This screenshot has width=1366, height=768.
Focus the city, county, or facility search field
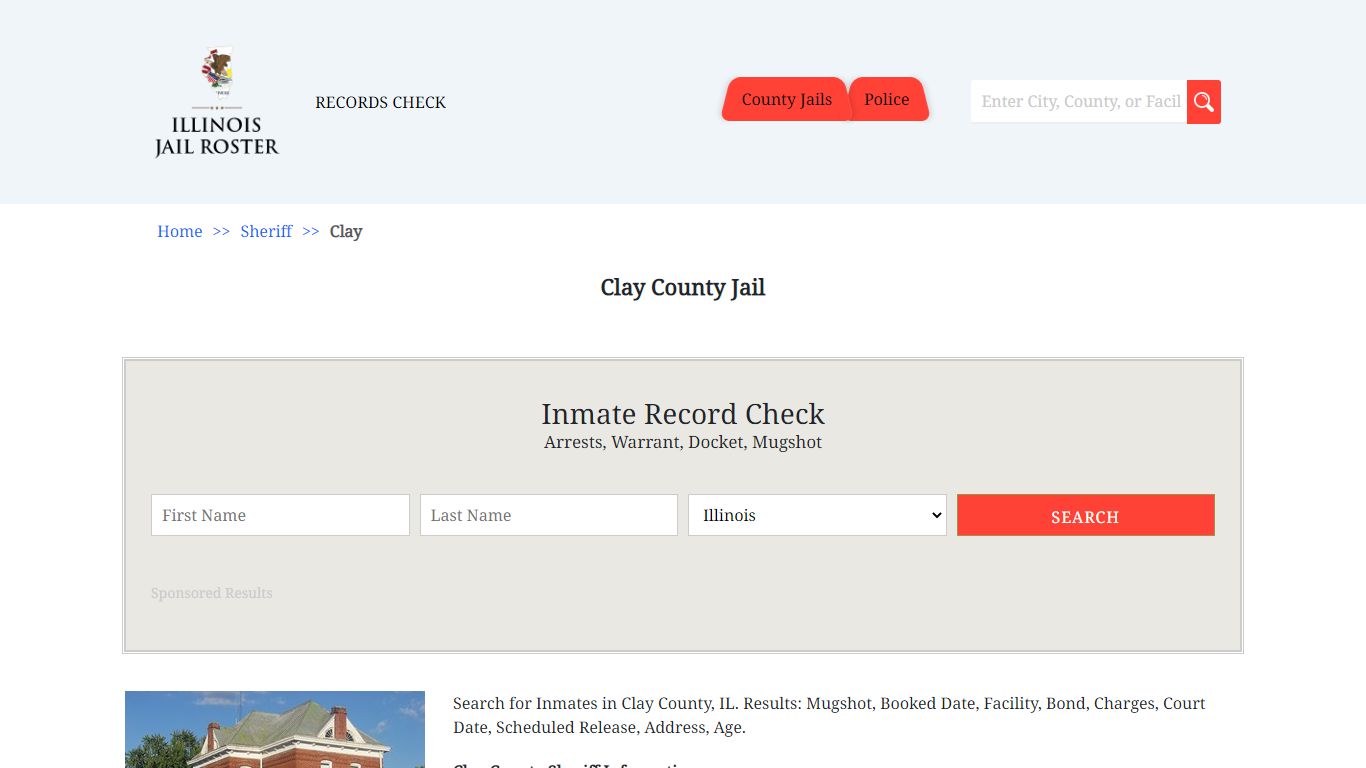point(1079,102)
